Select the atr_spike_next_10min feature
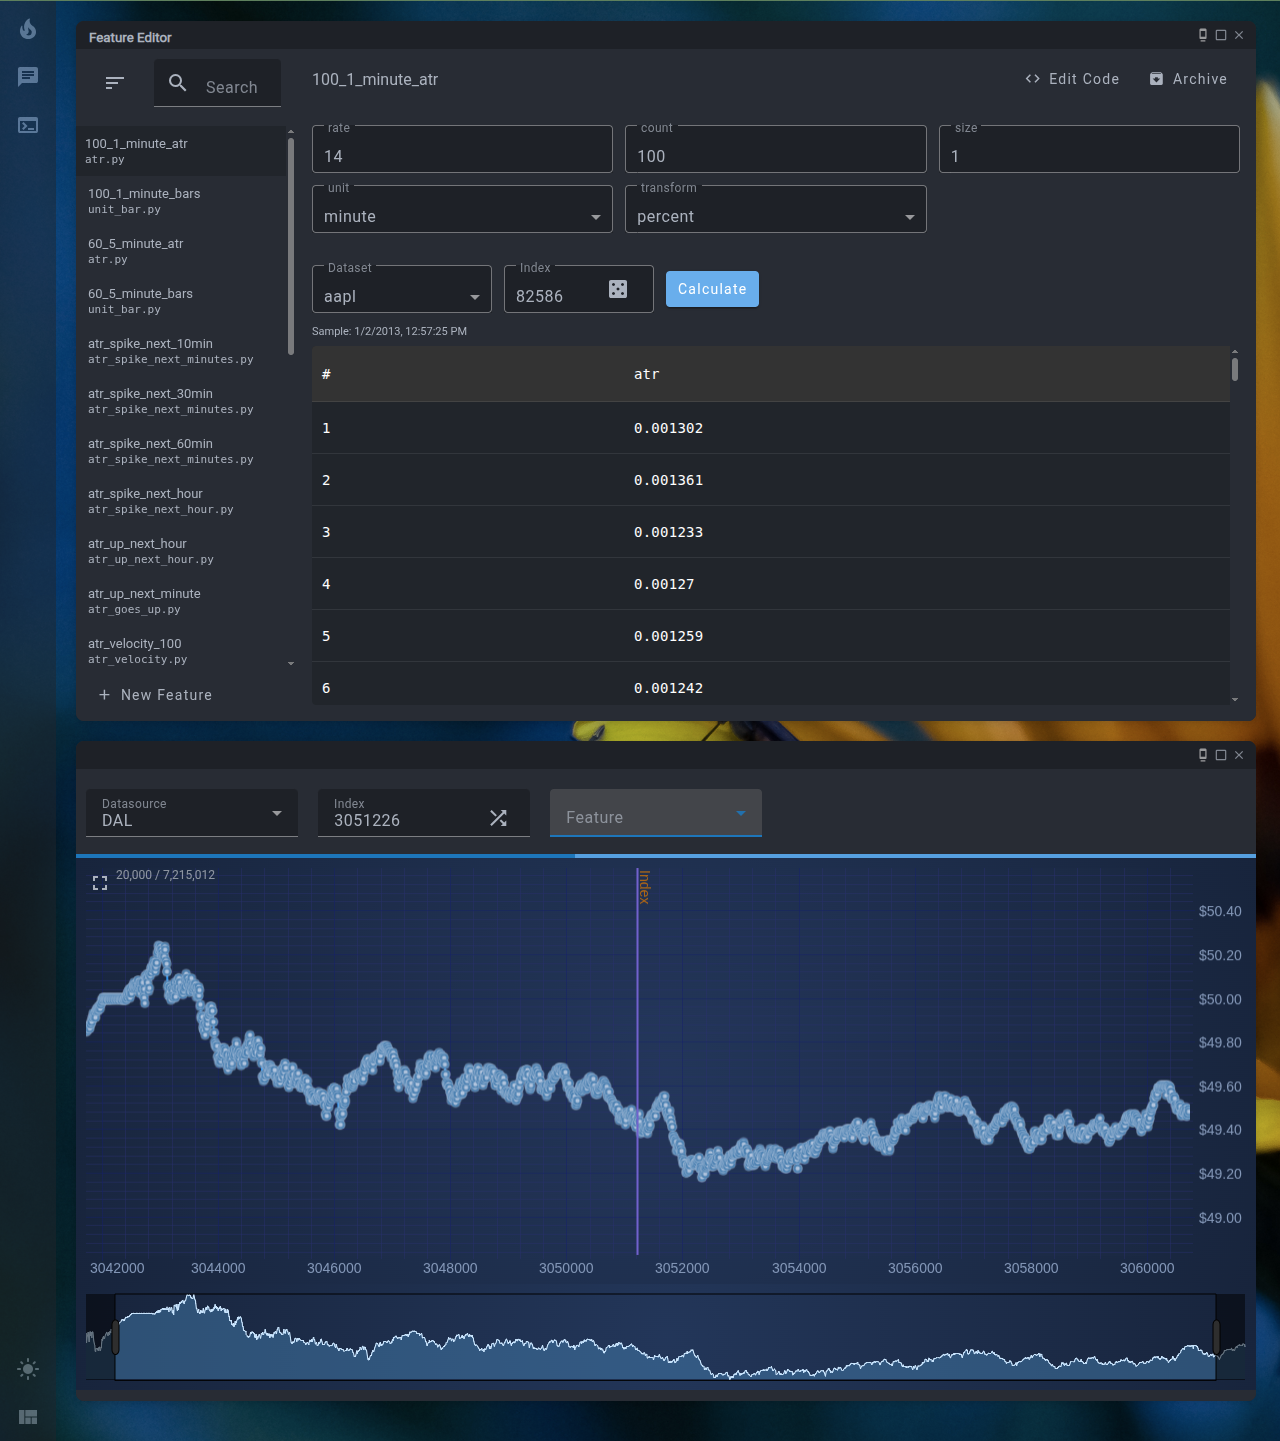The image size is (1280, 1441). tap(181, 351)
